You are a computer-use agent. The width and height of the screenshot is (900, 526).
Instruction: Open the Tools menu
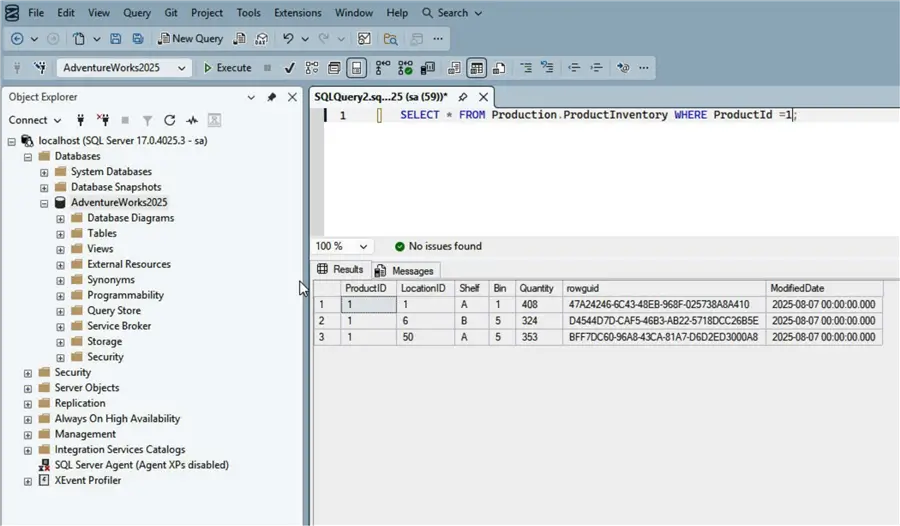[249, 13]
